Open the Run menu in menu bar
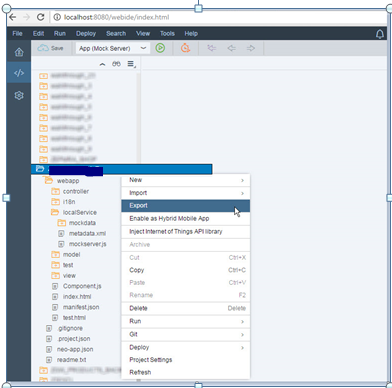This screenshot has height=388, width=392. pyautogui.click(x=60, y=33)
